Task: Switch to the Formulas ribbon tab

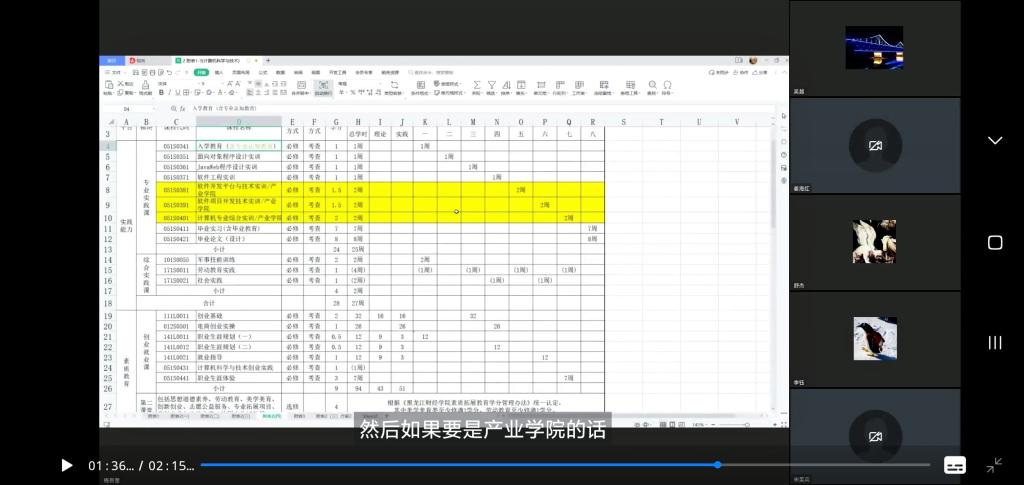Action: click(263, 72)
